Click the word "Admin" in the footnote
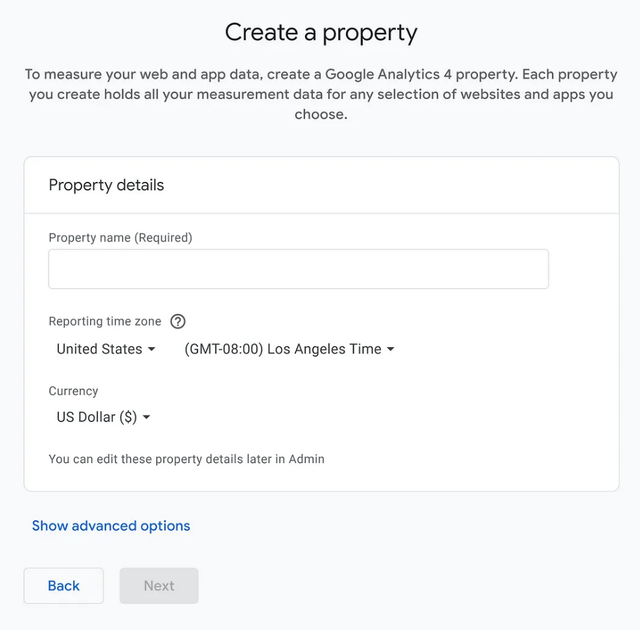 [x=307, y=459]
